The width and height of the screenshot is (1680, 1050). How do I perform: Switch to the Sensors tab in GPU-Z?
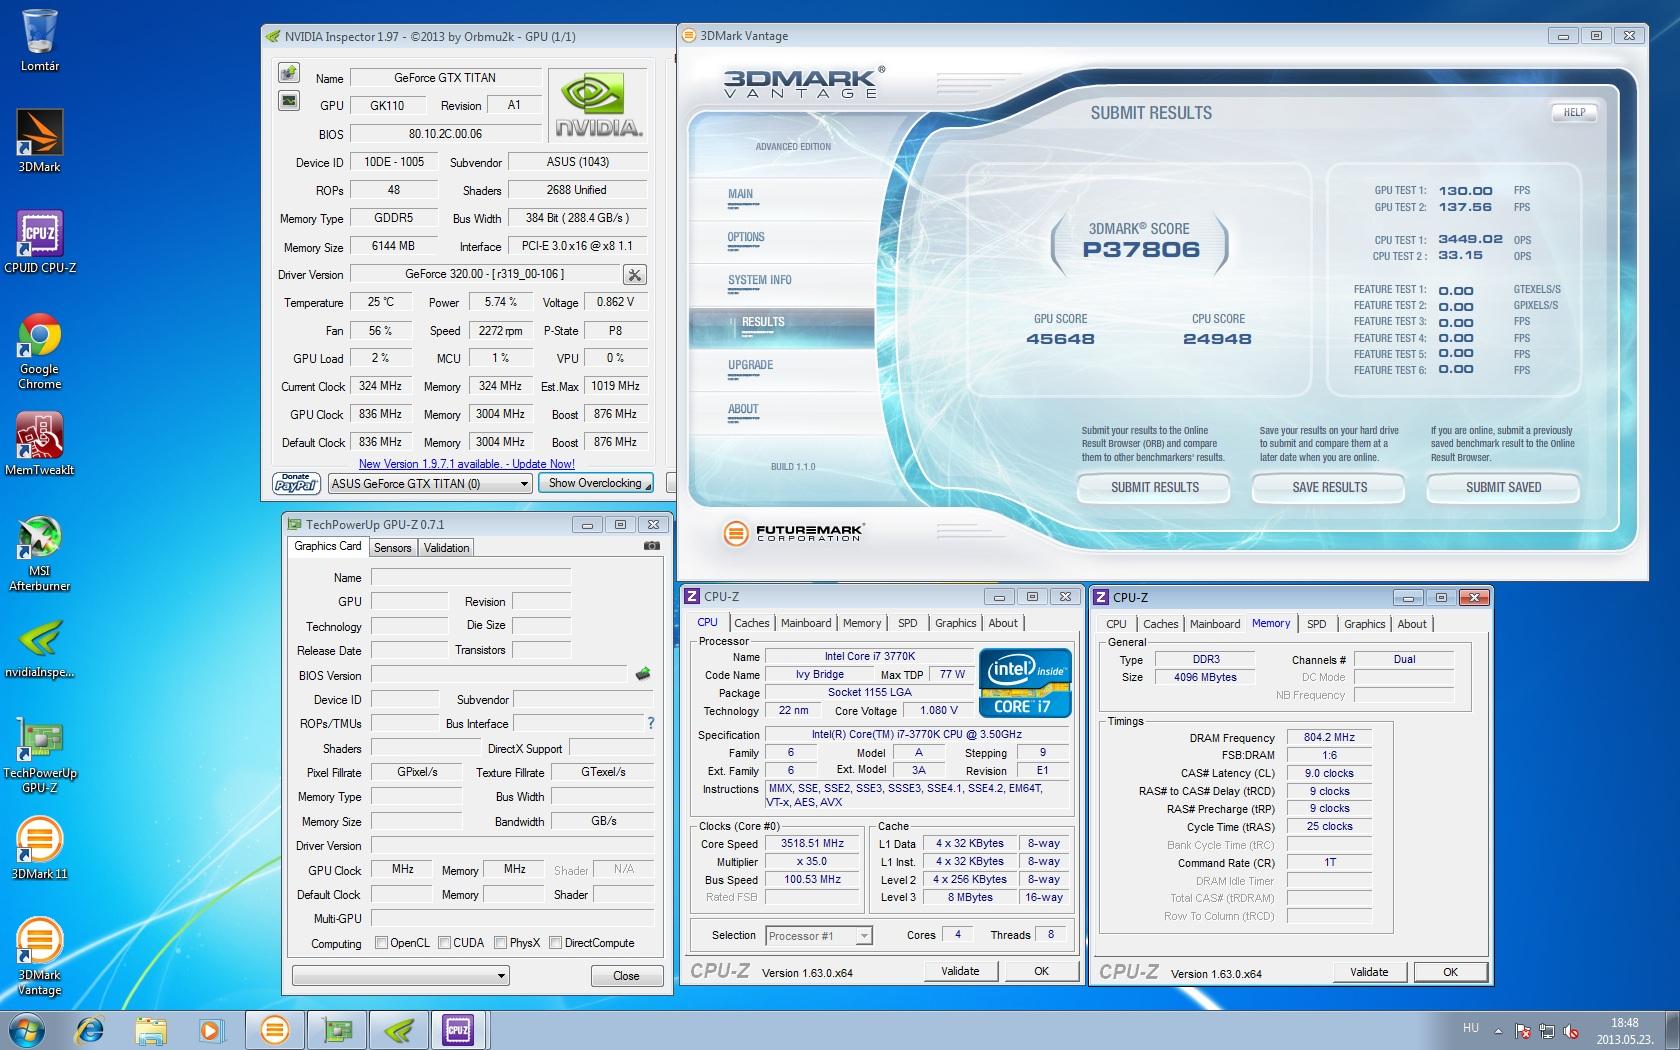pyautogui.click(x=392, y=548)
